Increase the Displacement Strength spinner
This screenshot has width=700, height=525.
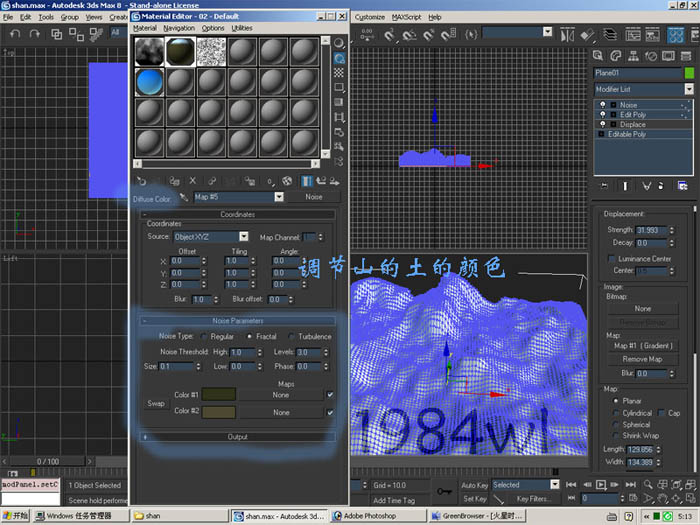[x=672, y=228]
